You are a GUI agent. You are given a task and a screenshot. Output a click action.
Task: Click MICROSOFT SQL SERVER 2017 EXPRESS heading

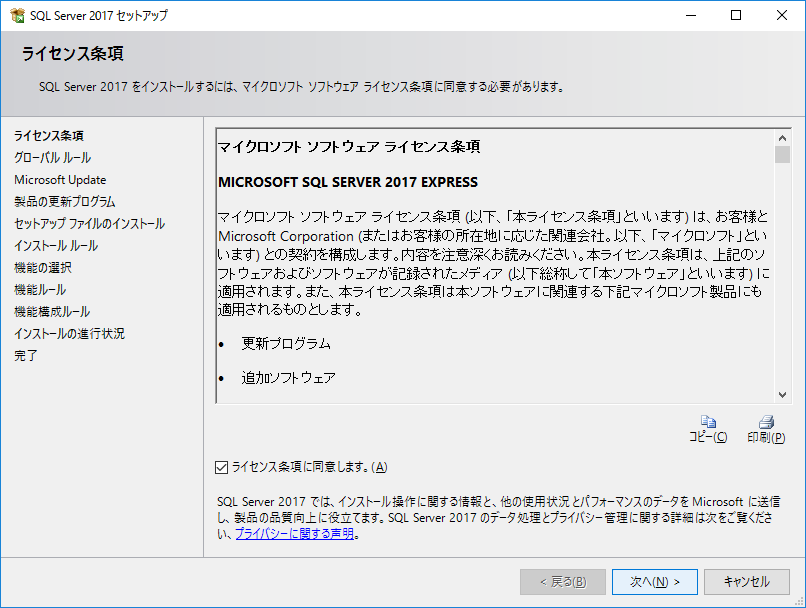(348, 182)
